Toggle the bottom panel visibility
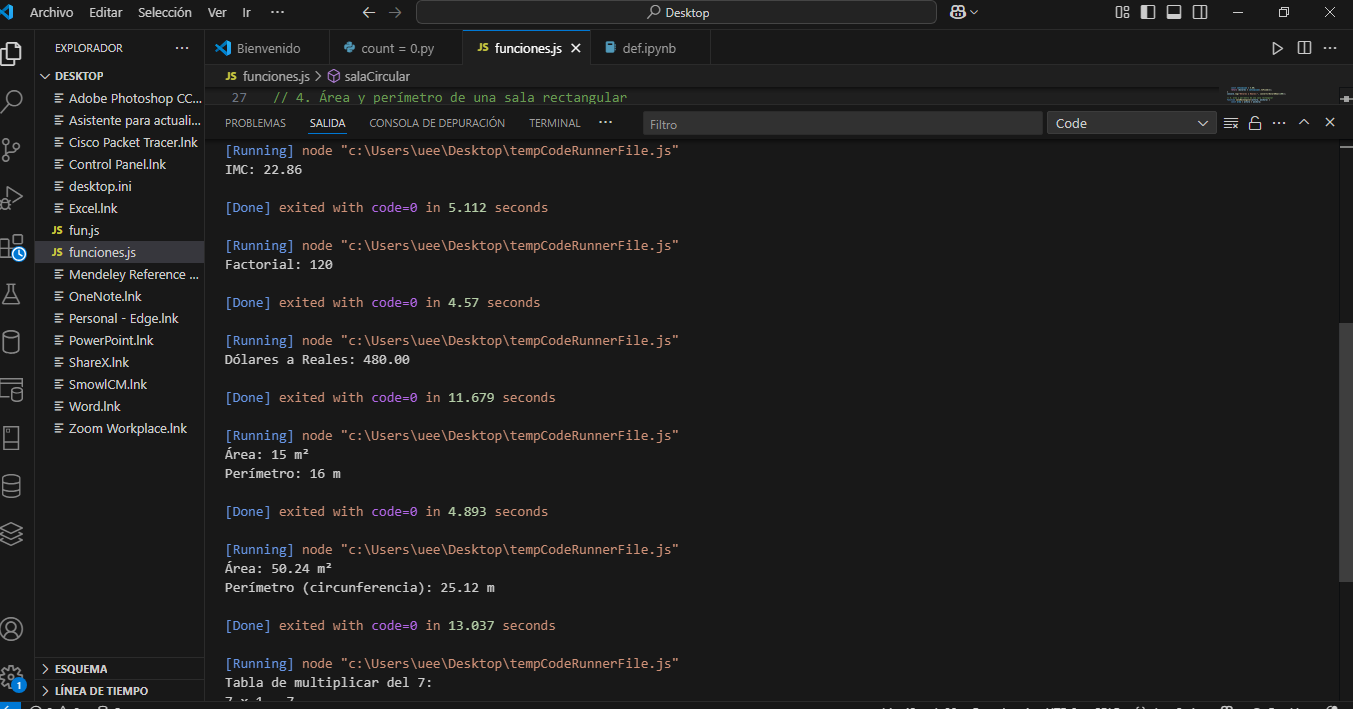 1174,12
